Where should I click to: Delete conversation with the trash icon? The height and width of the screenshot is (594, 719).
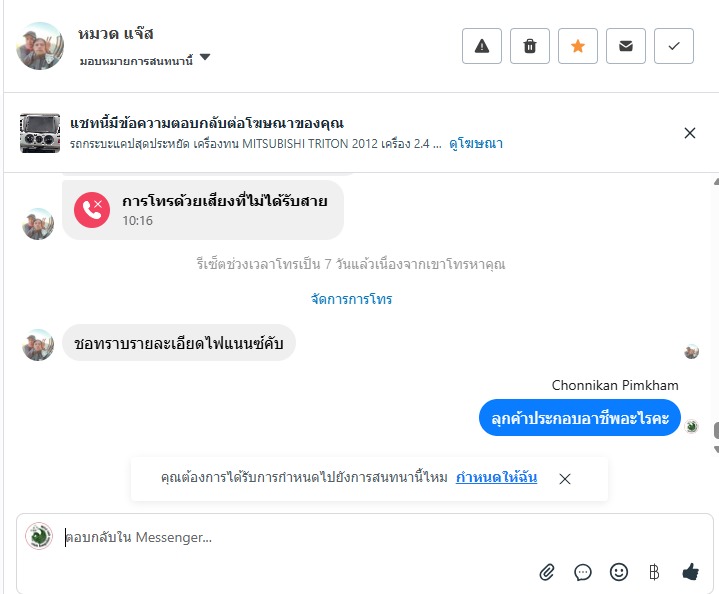pyautogui.click(x=530, y=46)
